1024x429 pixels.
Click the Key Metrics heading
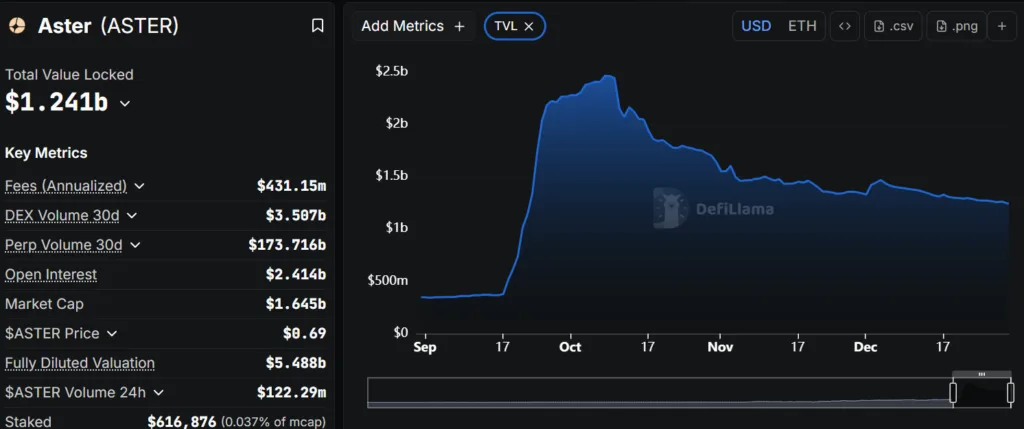pos(46,153)
